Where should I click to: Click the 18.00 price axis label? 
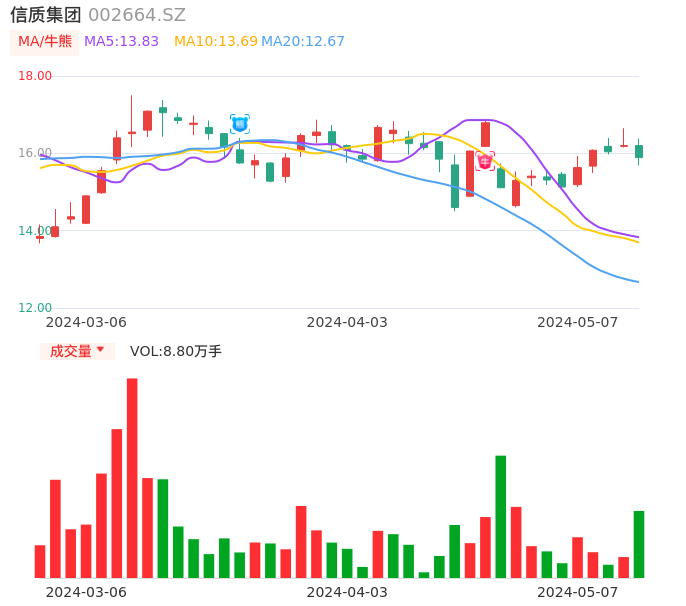[x=35, y=76]
